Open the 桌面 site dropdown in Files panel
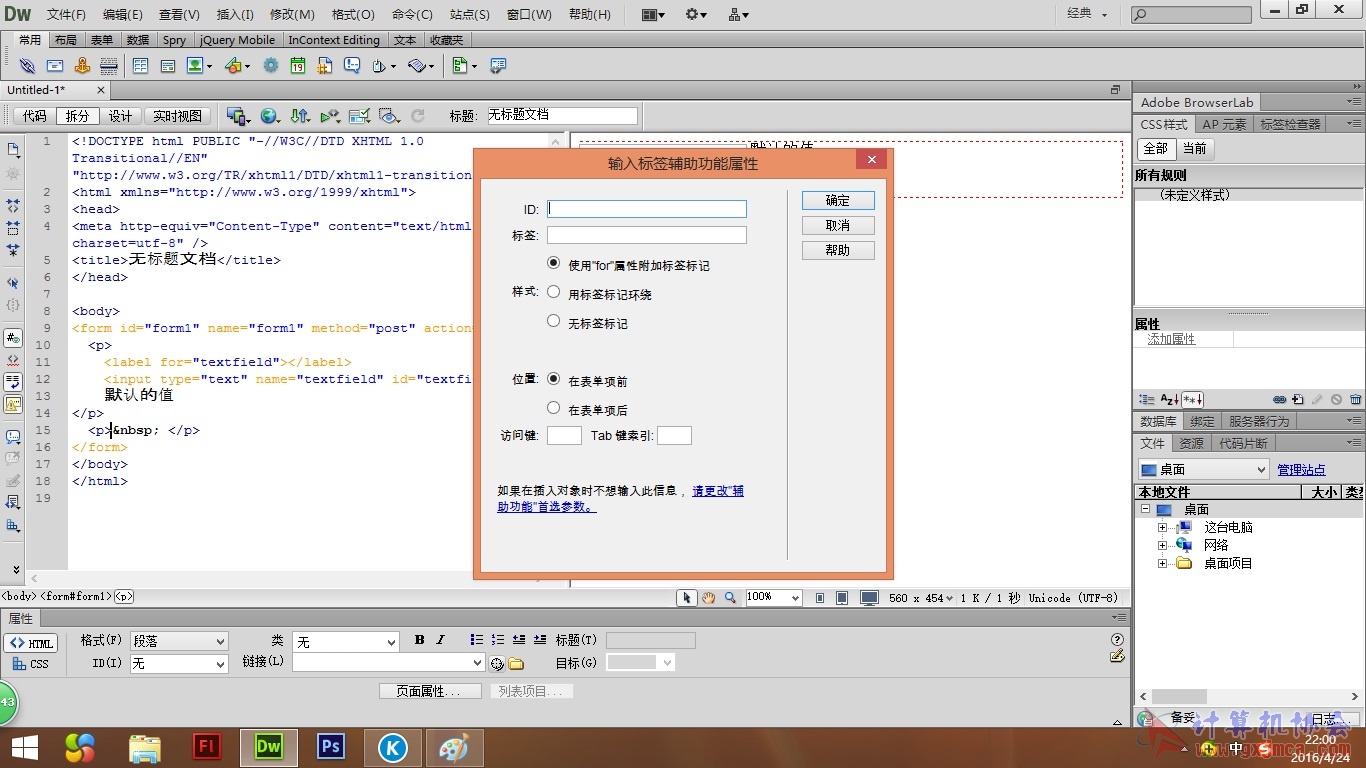This screenshot has width=1366, height=768. pyautogui.click(x=1204, y=469)
